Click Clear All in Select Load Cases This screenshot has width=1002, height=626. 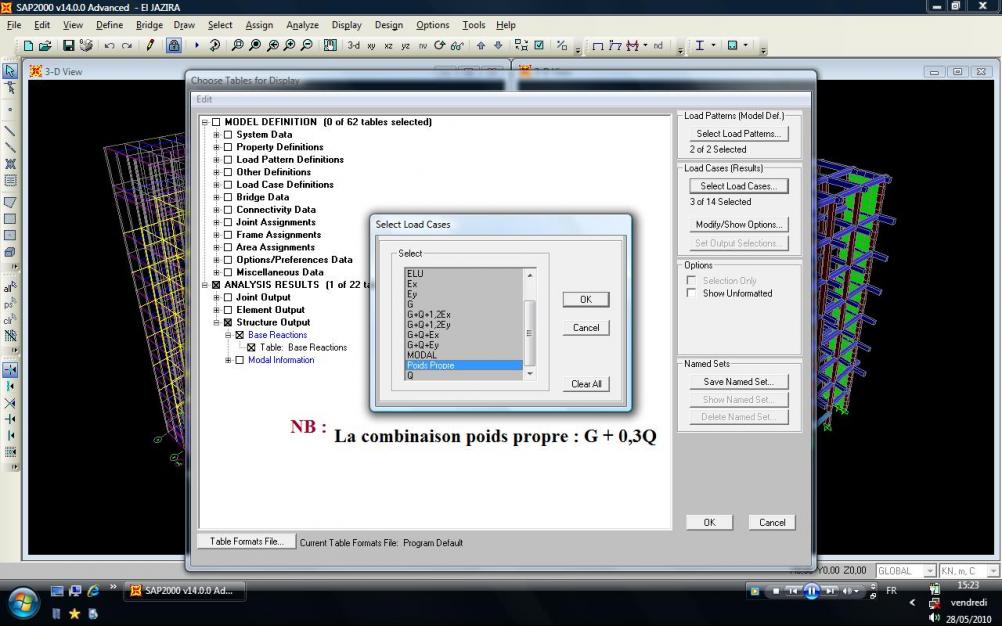click(586, 384)
